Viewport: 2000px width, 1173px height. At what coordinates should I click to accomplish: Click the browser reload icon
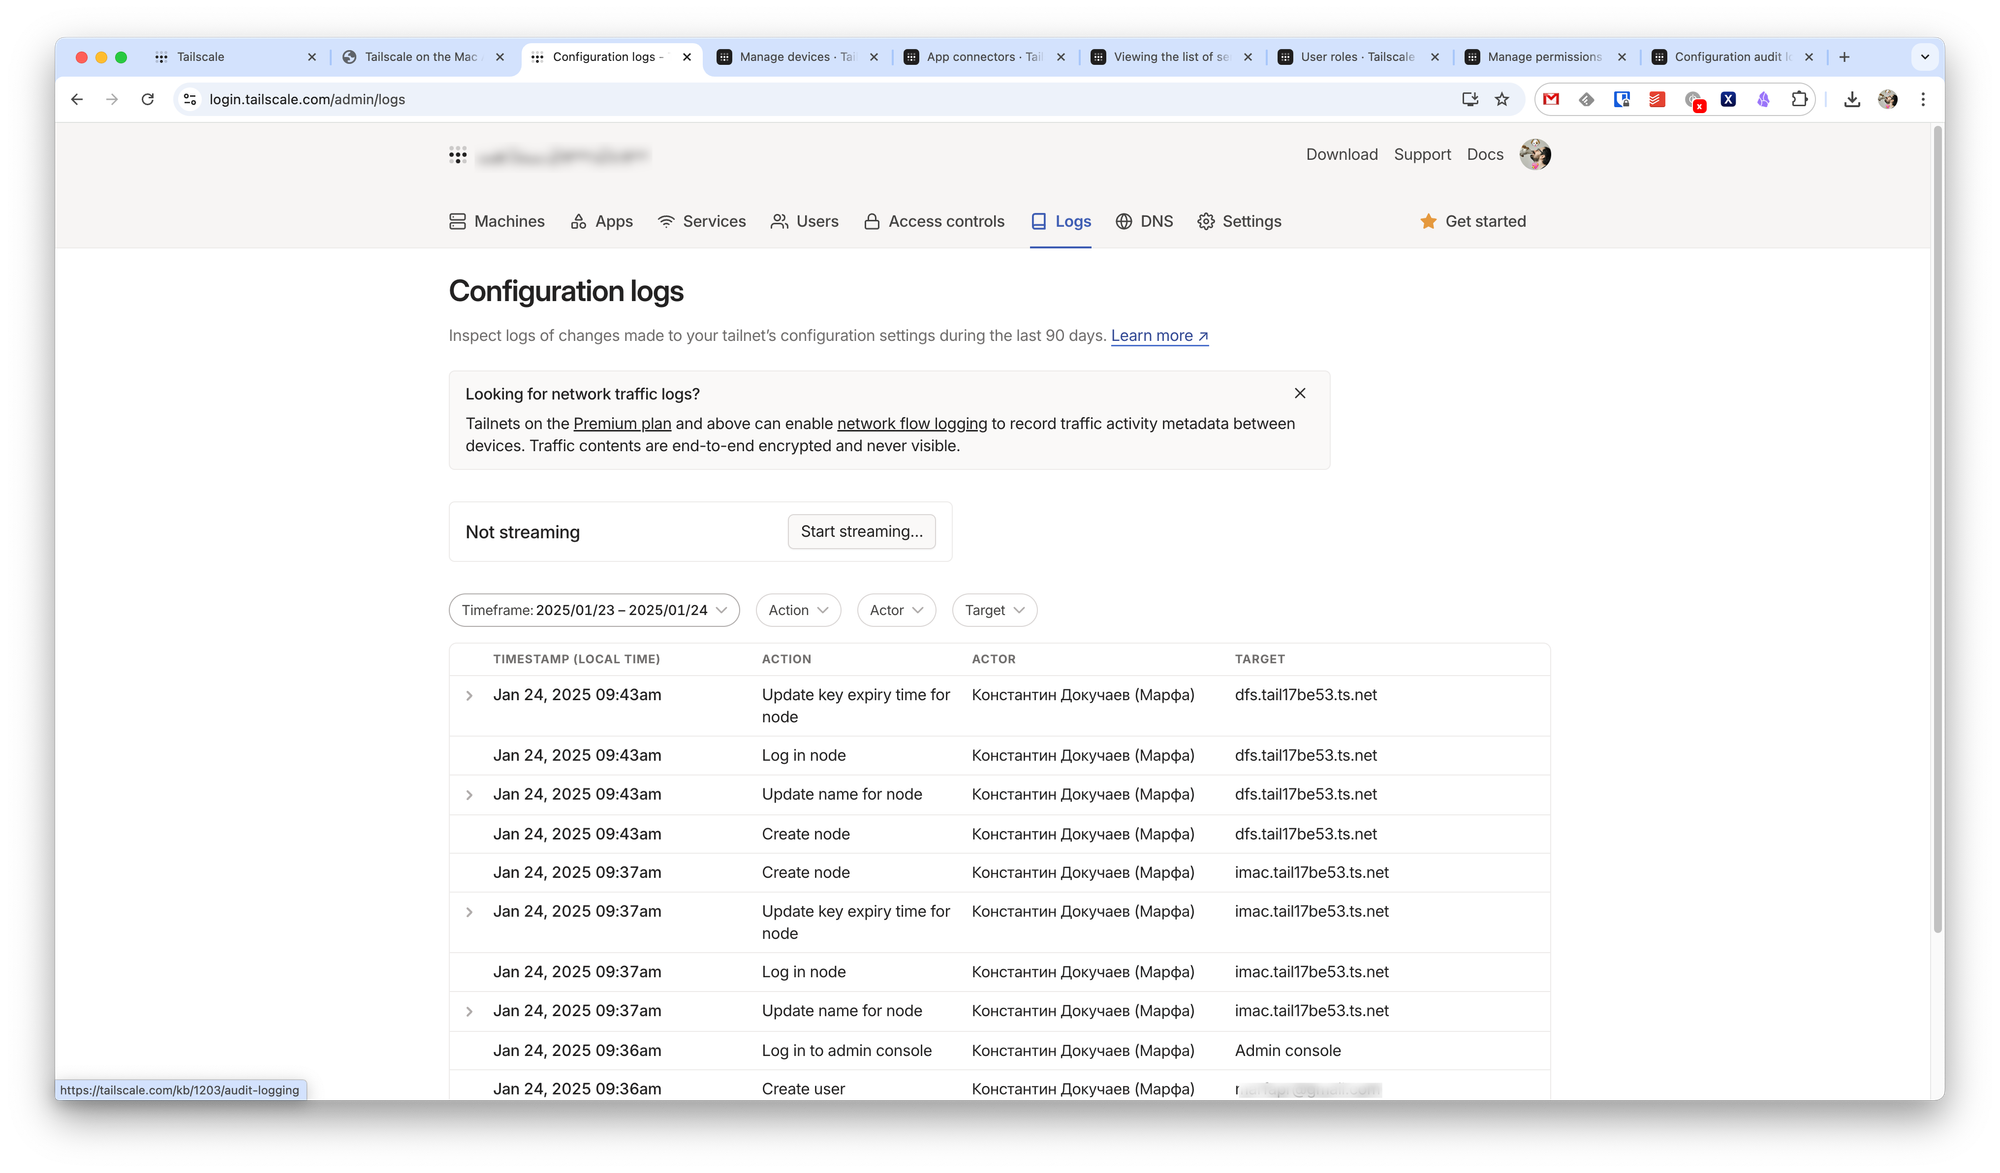pyautogui.click(x=148, y=99)
